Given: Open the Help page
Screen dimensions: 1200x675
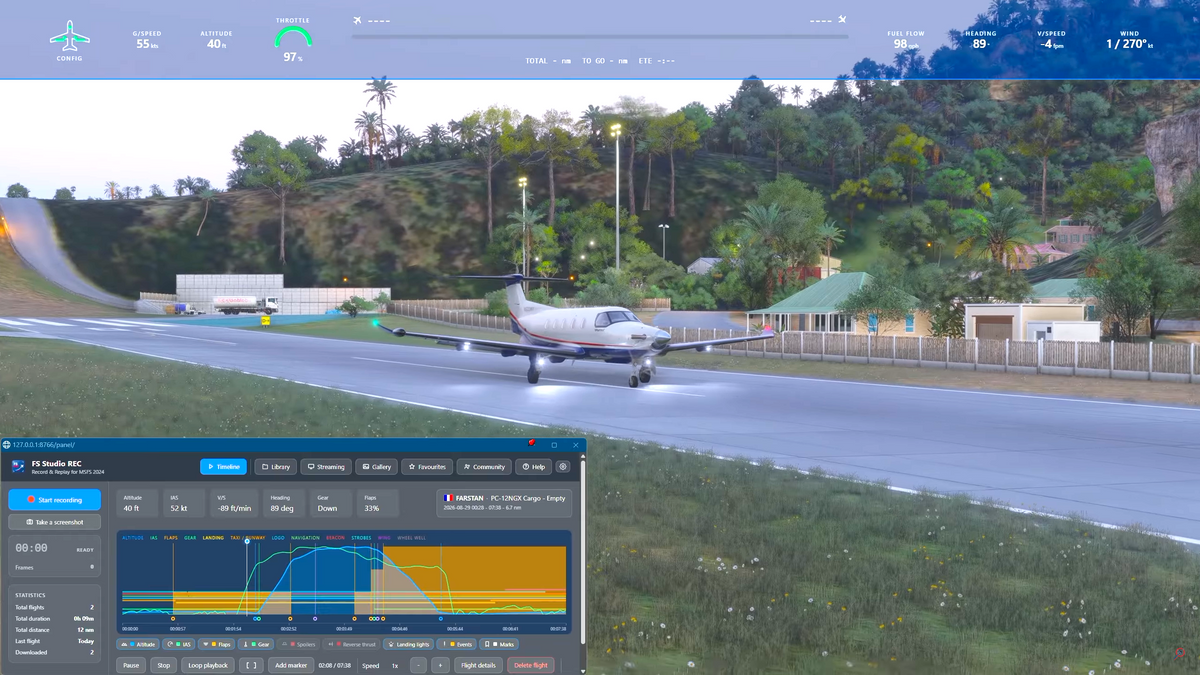Looking at the screenshot, I should tap(533, 467).
